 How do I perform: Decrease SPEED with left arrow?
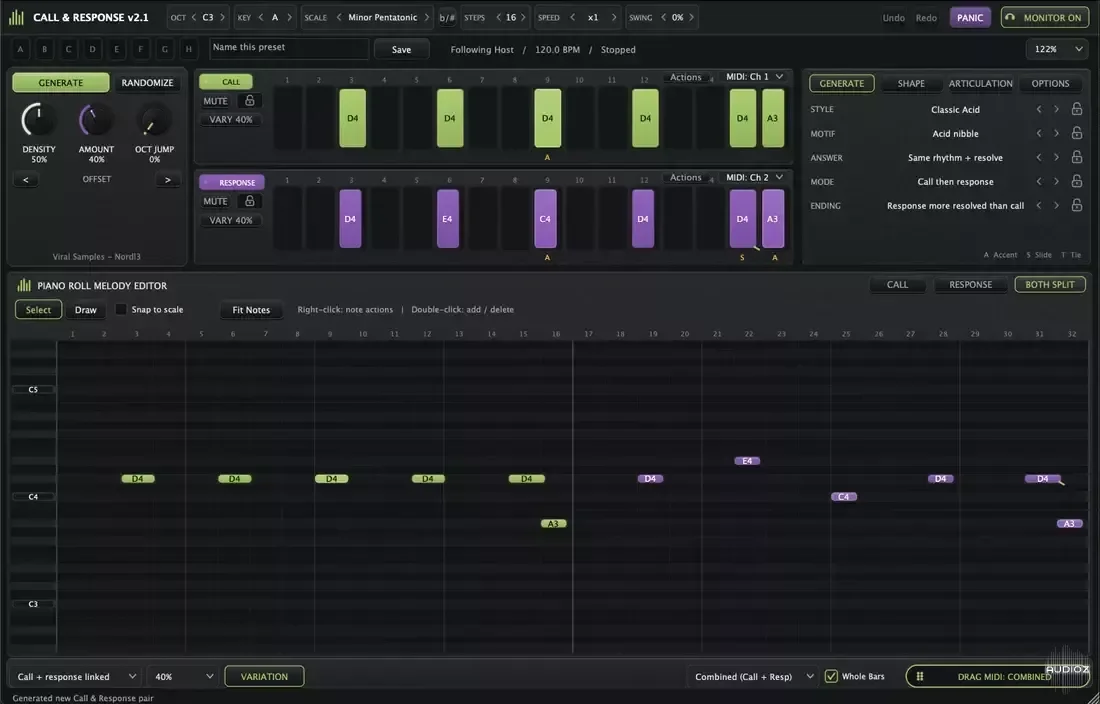point(572,18)
